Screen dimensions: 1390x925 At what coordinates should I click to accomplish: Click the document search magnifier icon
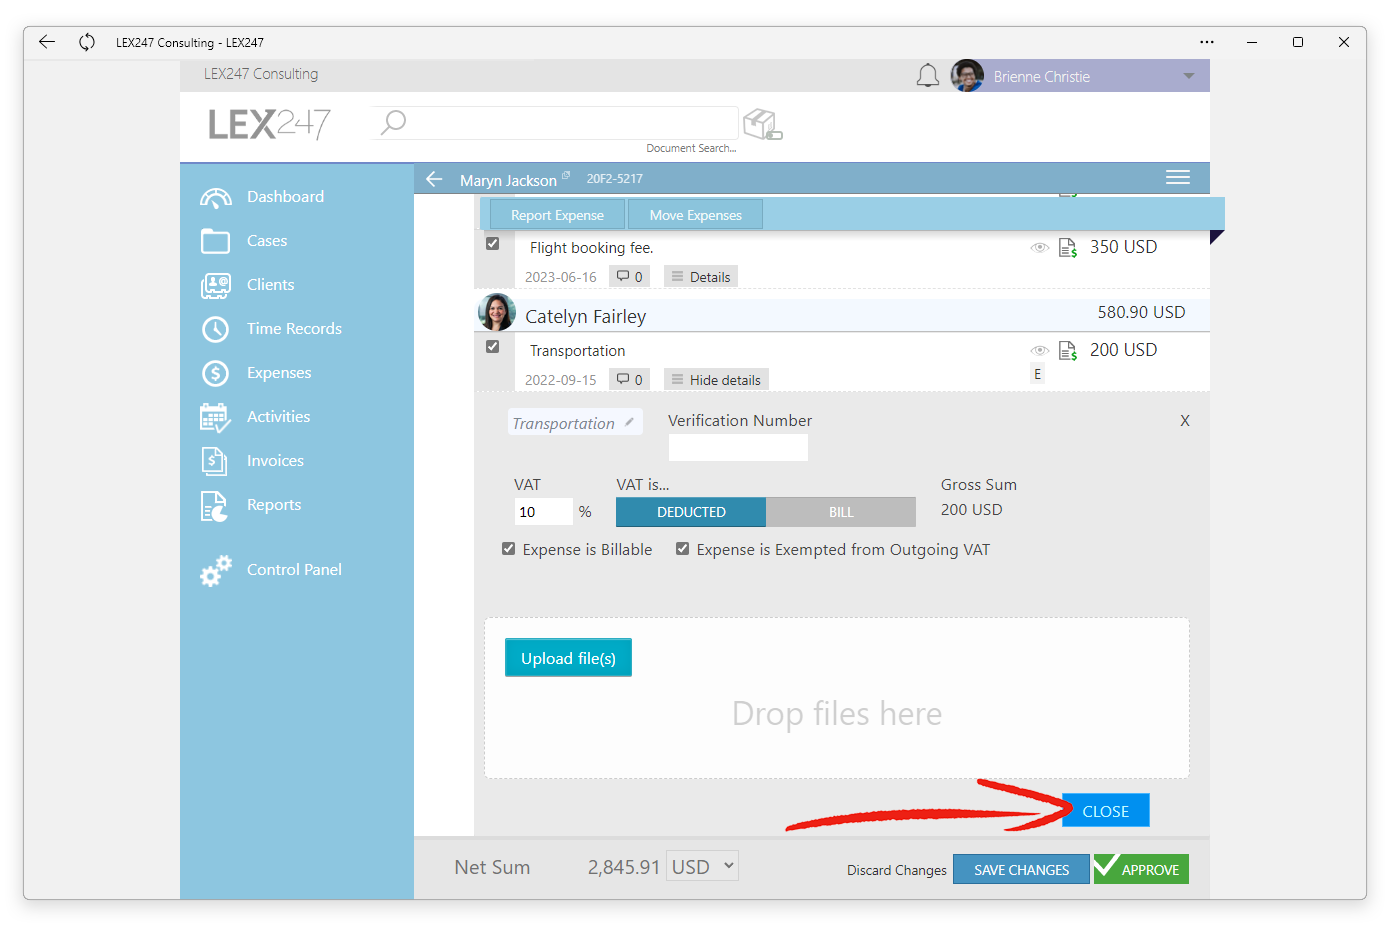394,122
